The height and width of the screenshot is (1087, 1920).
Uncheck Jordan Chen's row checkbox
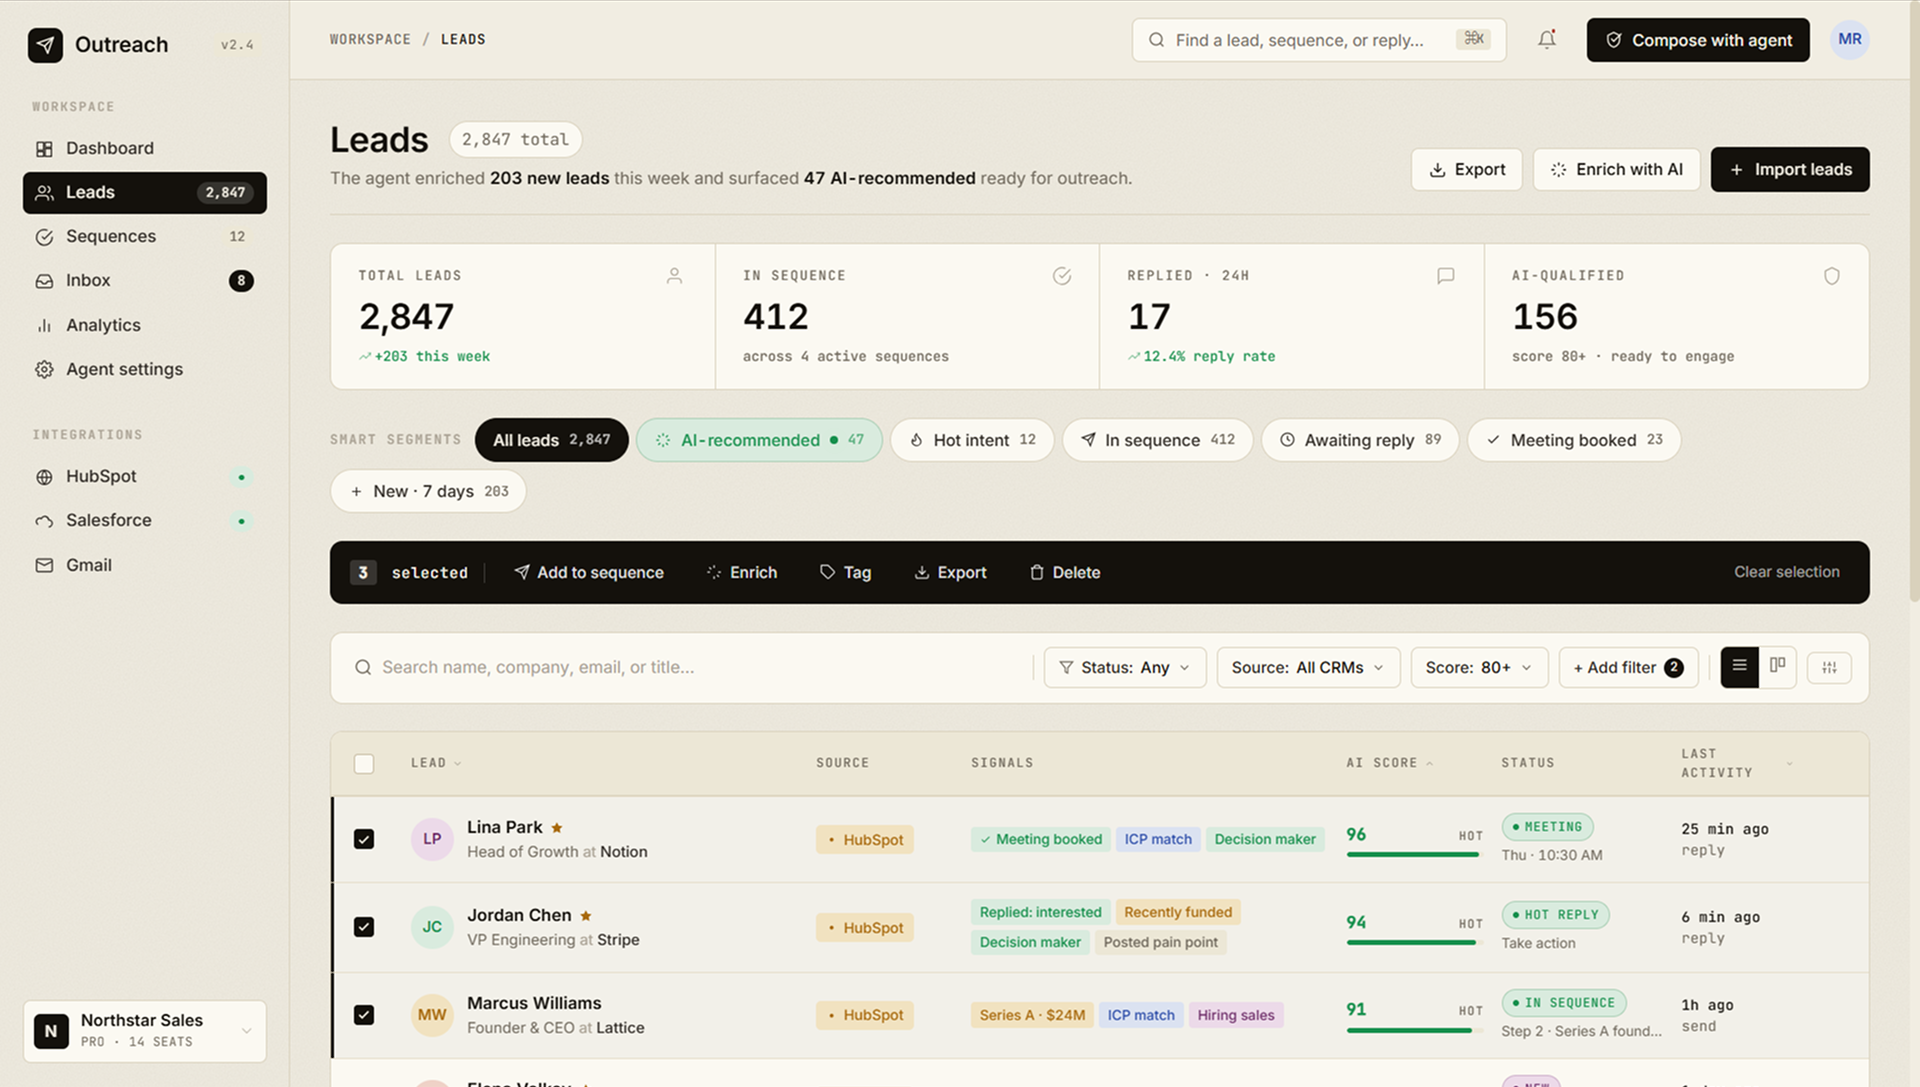[364, 927]
